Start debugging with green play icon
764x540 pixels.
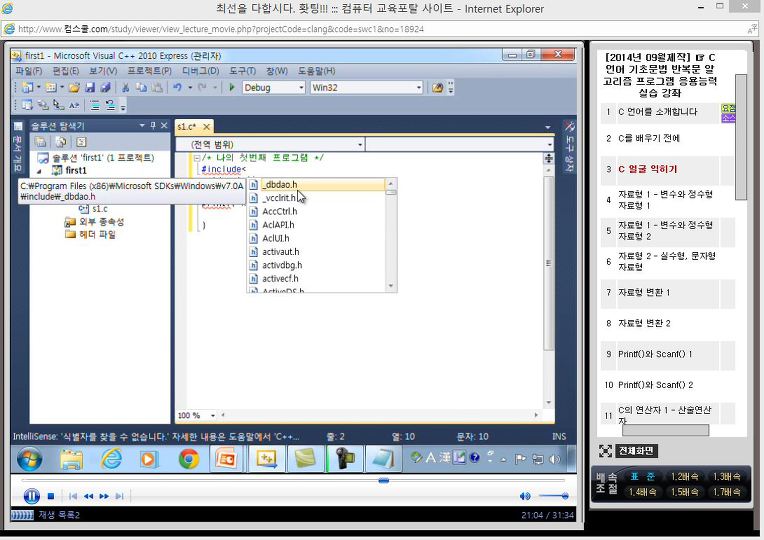pos(232,88)
